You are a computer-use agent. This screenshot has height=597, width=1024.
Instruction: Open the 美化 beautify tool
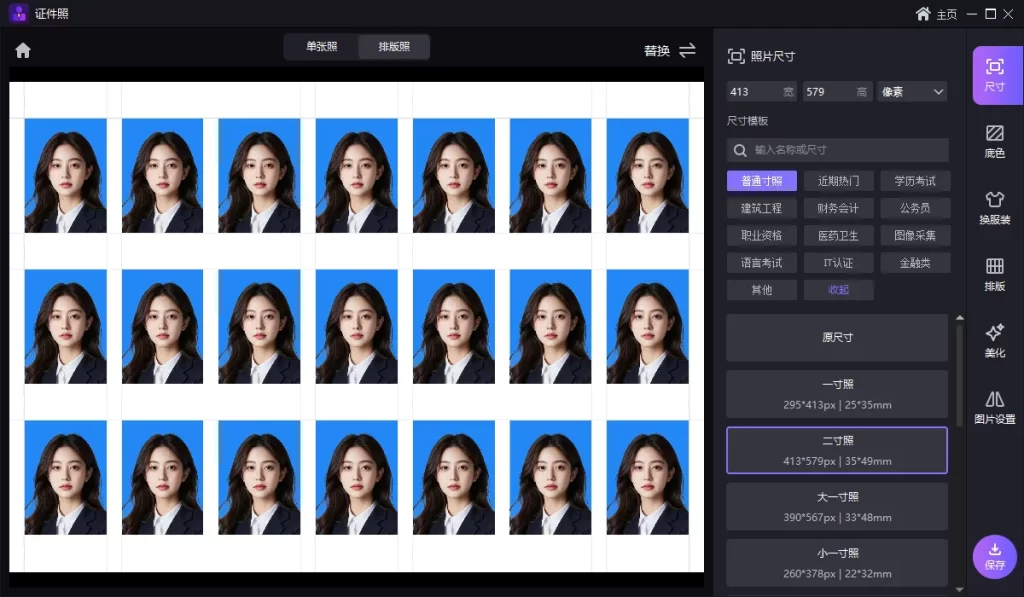point(994,341)
